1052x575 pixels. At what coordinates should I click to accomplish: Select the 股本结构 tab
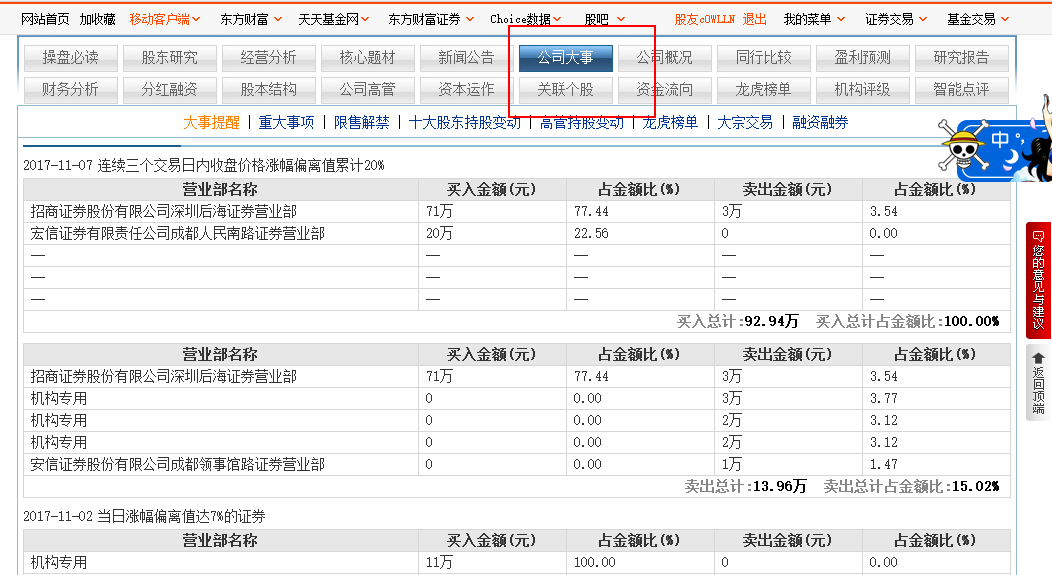click(x=268, y=90)
